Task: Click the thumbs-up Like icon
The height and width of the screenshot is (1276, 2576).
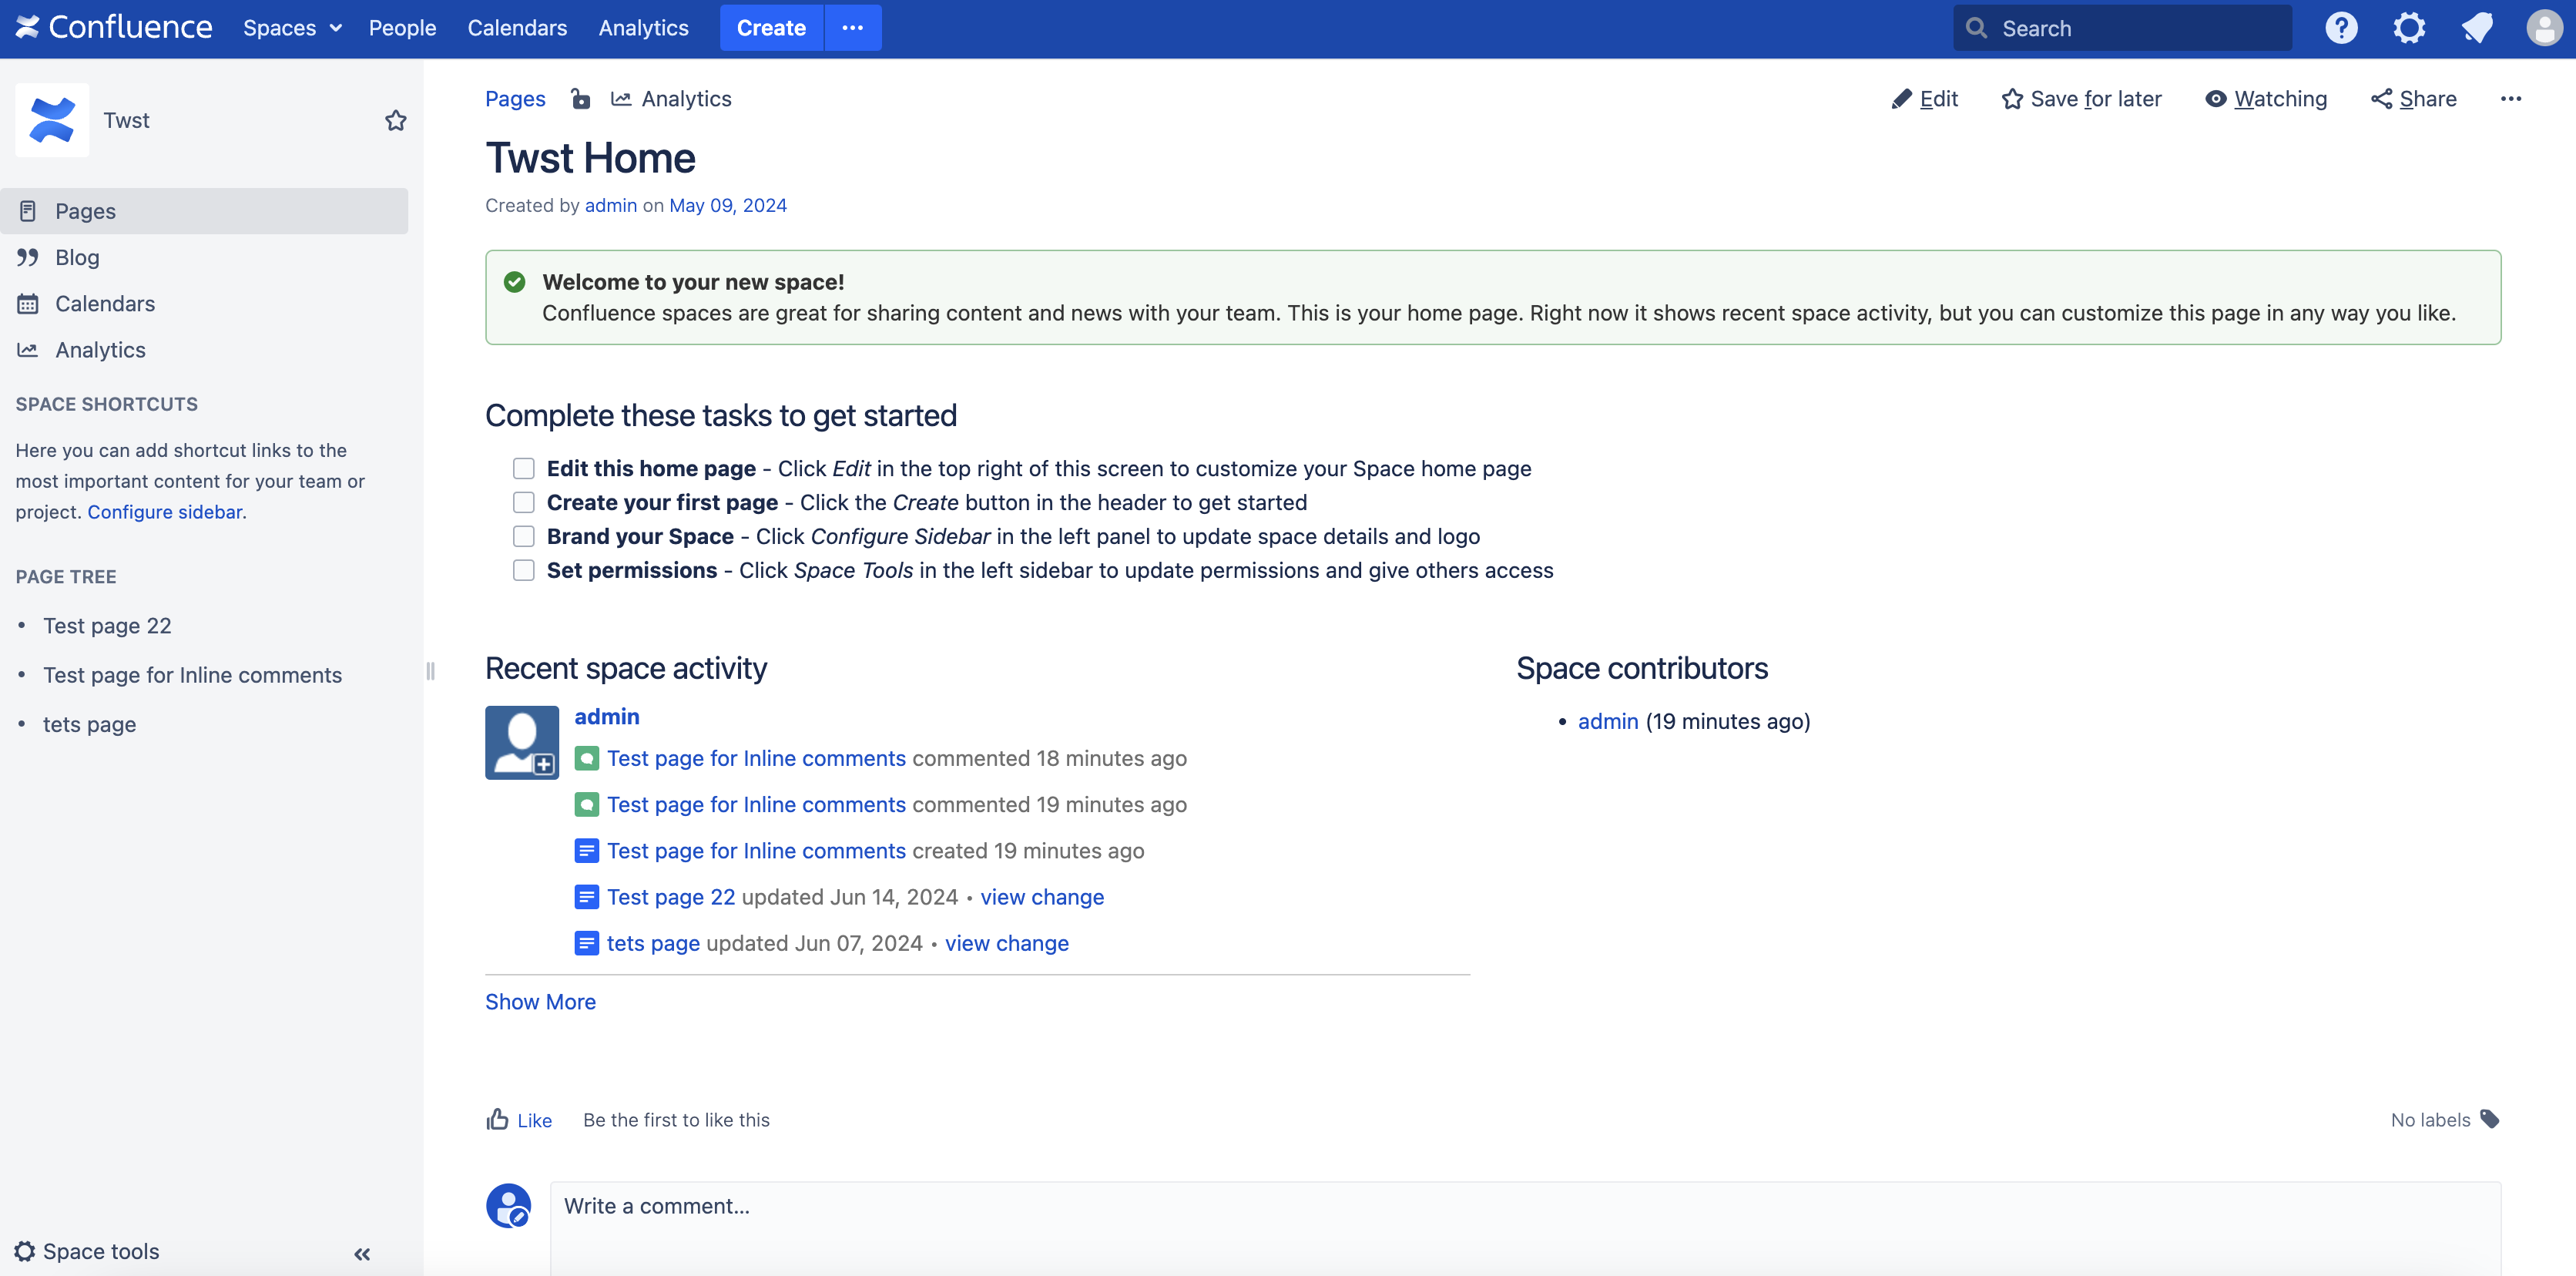Action: [x=497, y=1119]
